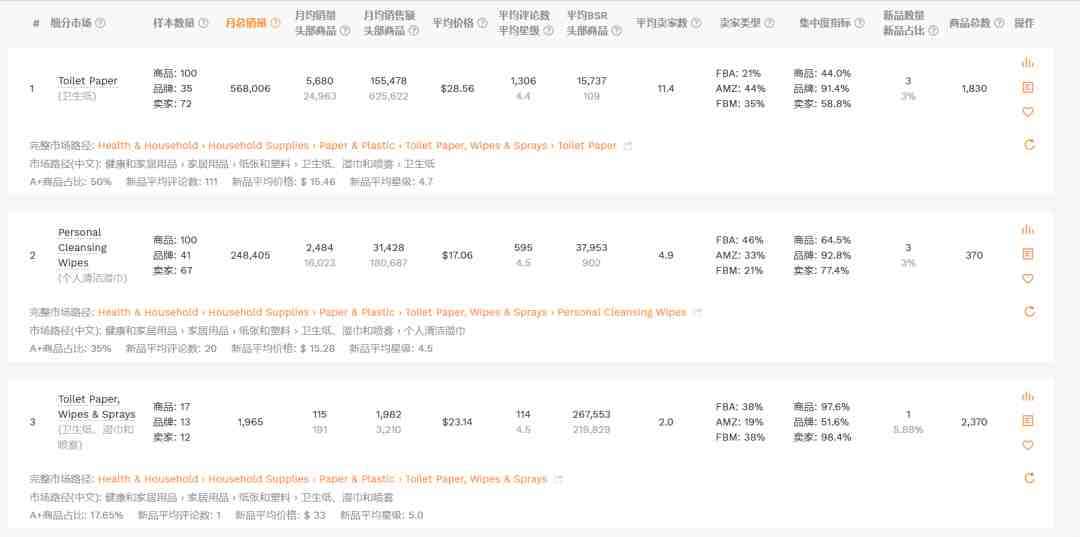This screenshot has height=537, width=1080.
Task: Click the help icon beside 新品数量 新品占比
Action: pyautogui.click(x=933, y=30)
